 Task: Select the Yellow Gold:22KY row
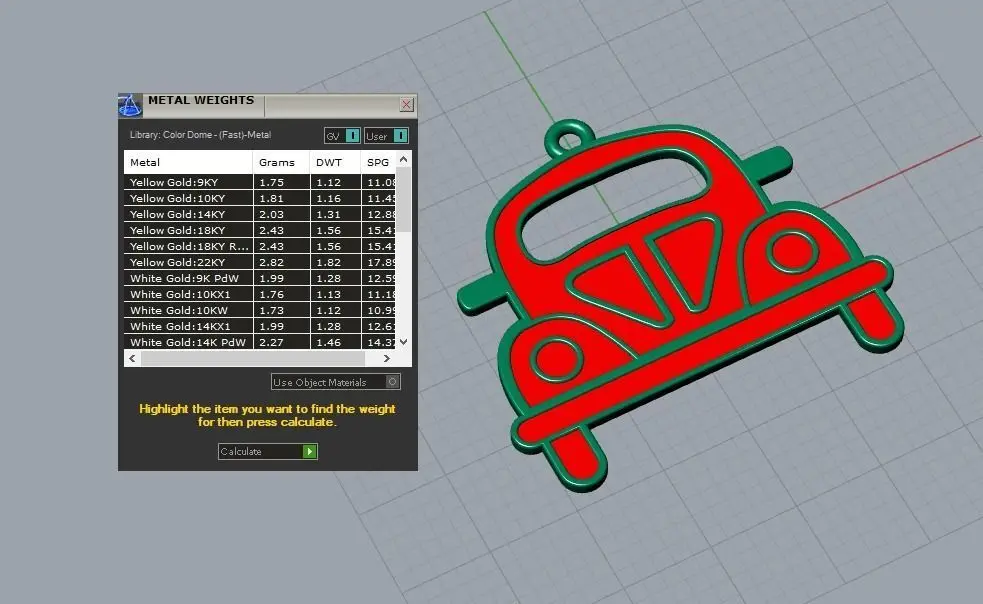coord(260,262)
